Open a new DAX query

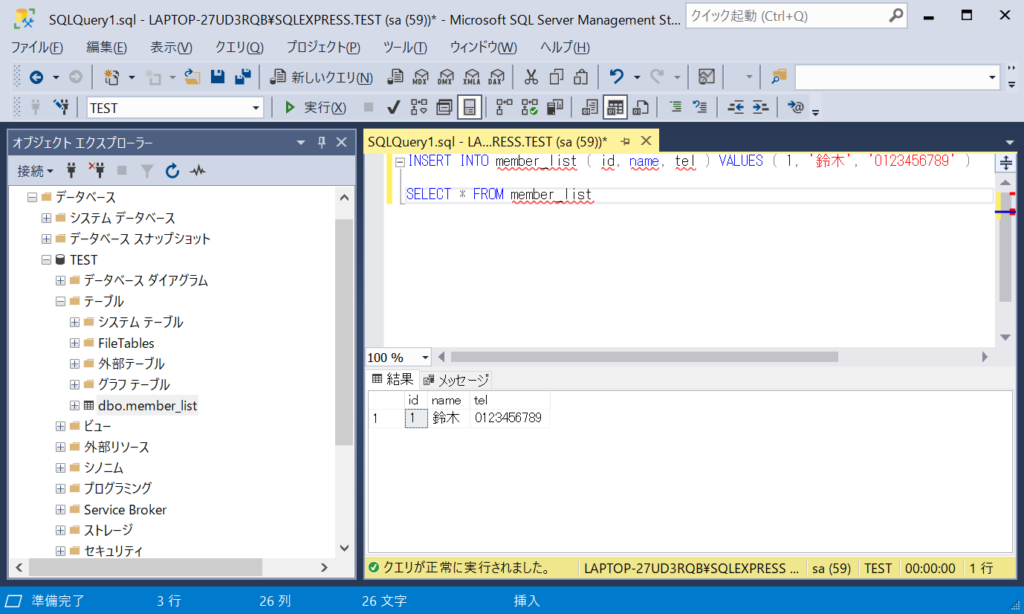click(x=497, y=77)
